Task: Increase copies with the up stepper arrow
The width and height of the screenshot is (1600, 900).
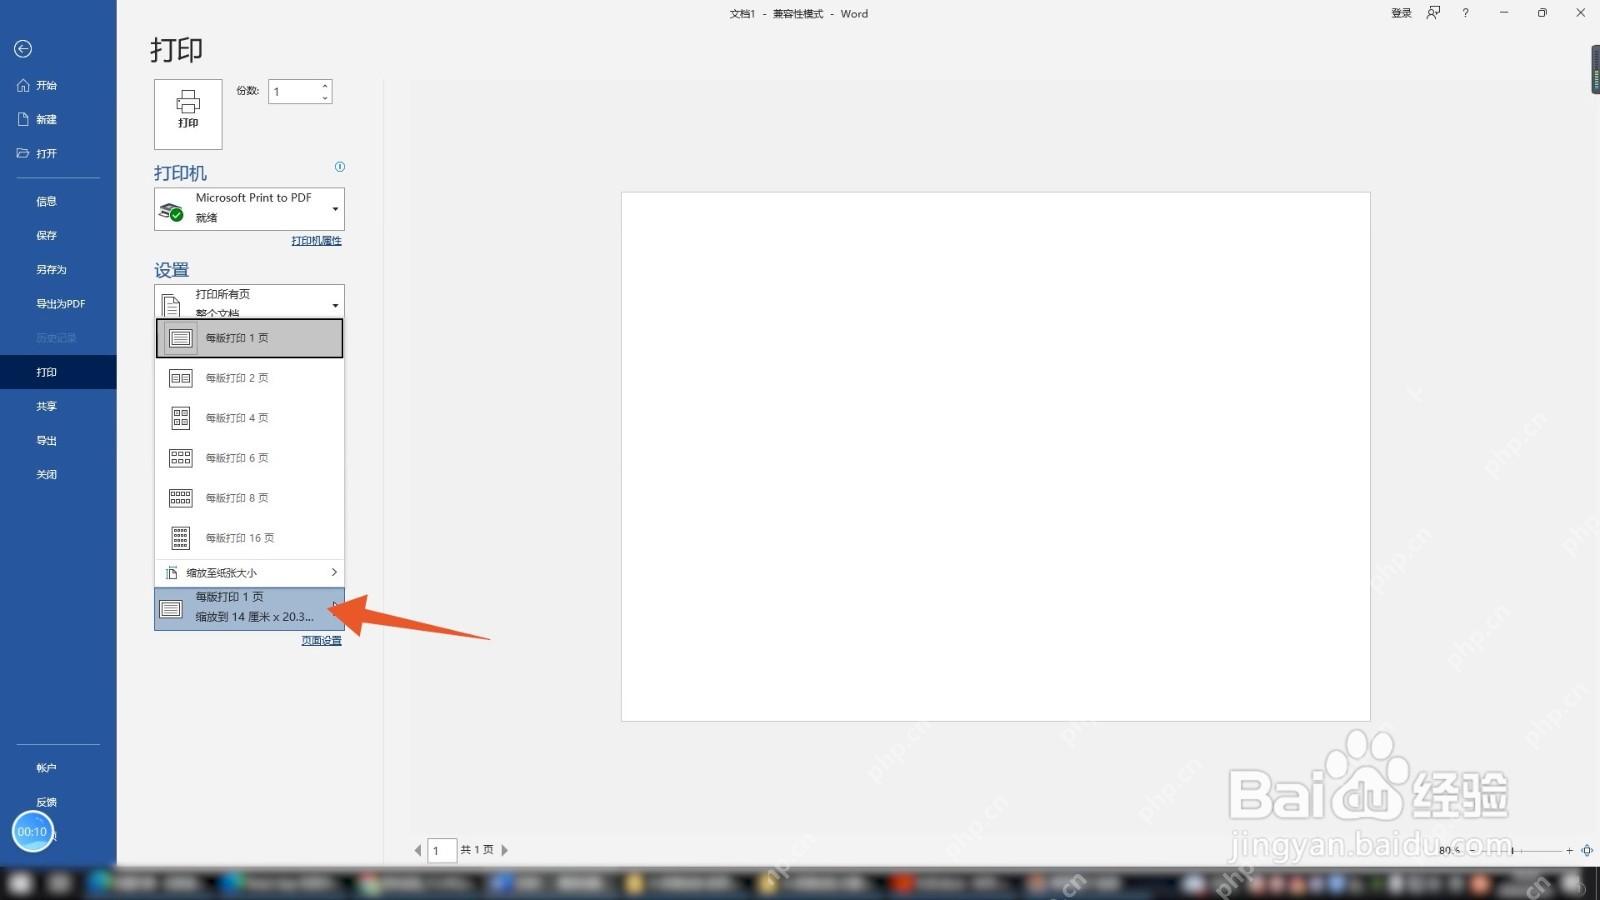Action: [x=325, y=86]
